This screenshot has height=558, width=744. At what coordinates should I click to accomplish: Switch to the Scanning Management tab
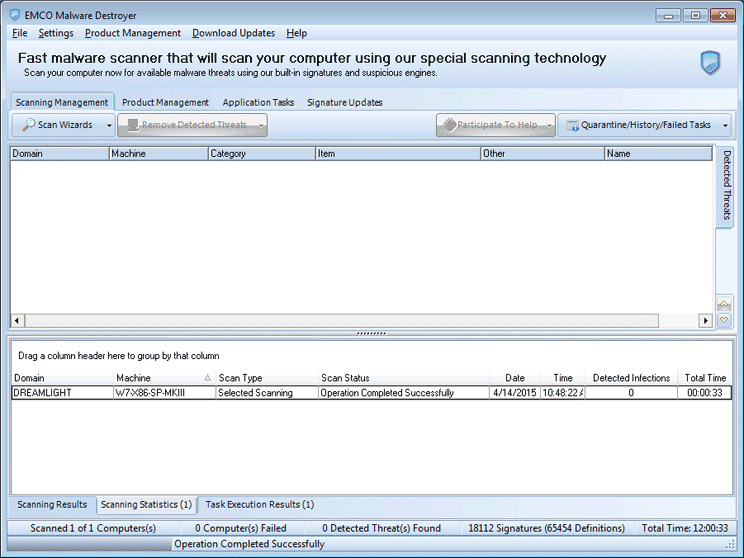tap(62, 102)
